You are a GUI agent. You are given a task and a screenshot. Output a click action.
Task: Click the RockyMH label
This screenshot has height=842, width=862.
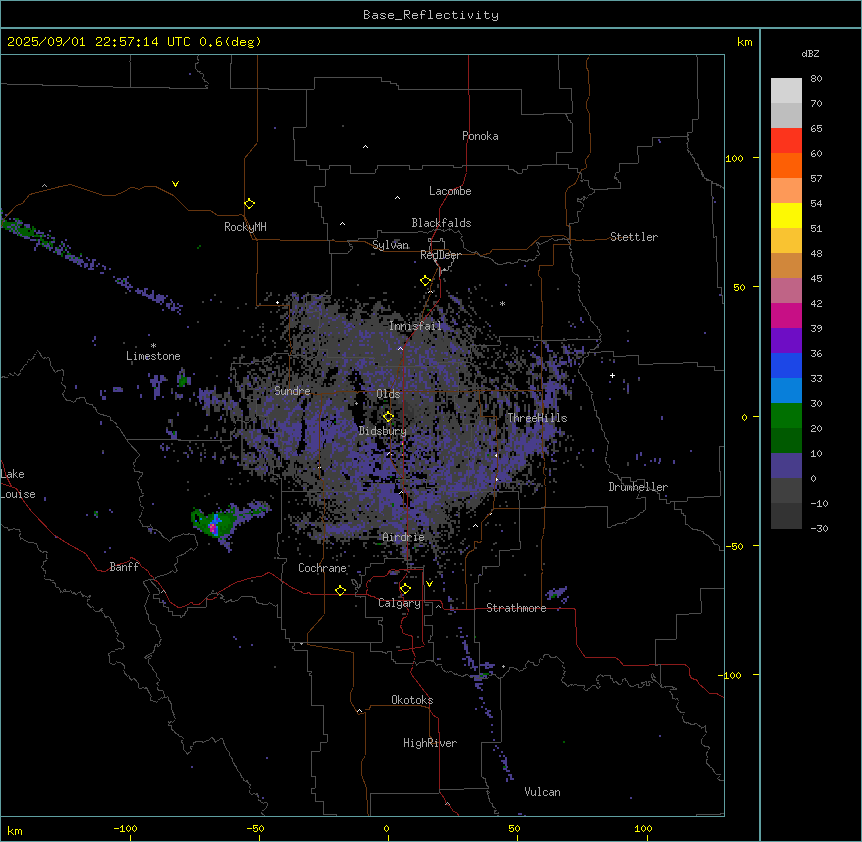click(x=245, y=227)
